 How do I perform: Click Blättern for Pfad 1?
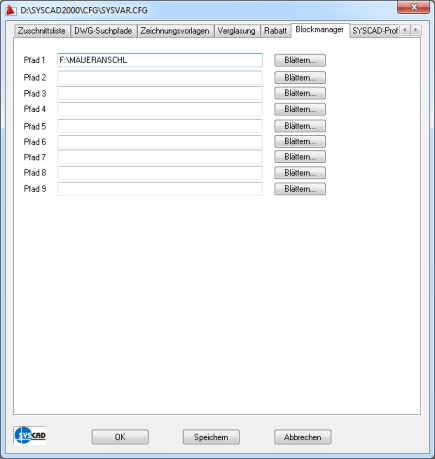(300, 60)
